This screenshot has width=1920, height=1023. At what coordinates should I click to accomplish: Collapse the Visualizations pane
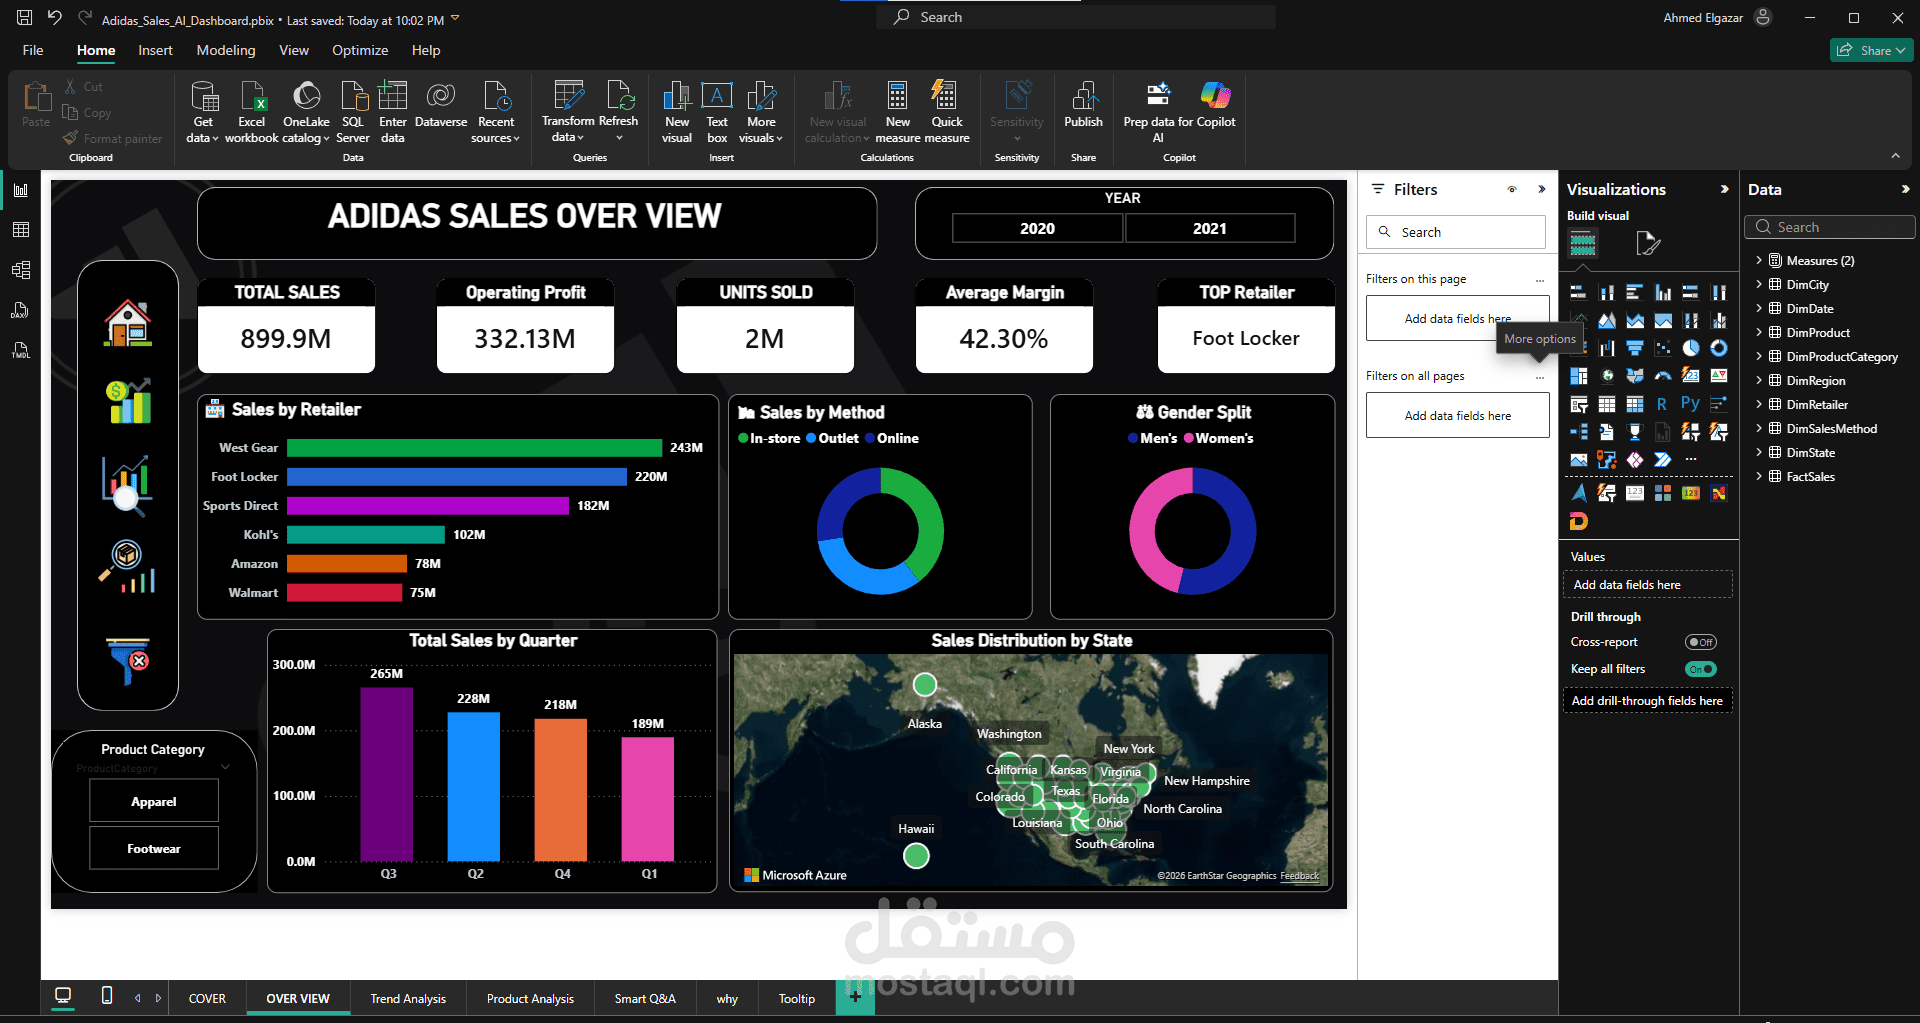coord(1724,189)
